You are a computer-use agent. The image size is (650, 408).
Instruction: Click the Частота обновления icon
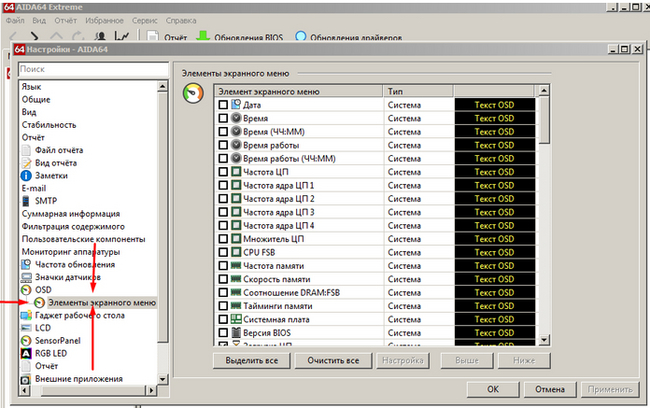pos(27,264)
